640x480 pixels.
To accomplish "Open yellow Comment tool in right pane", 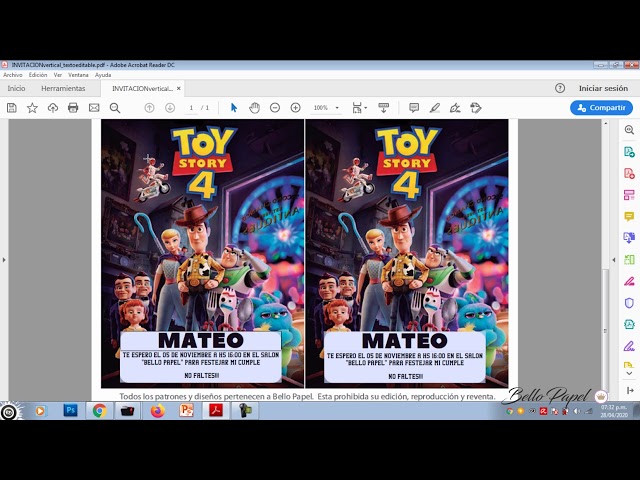I will [629, 216].
